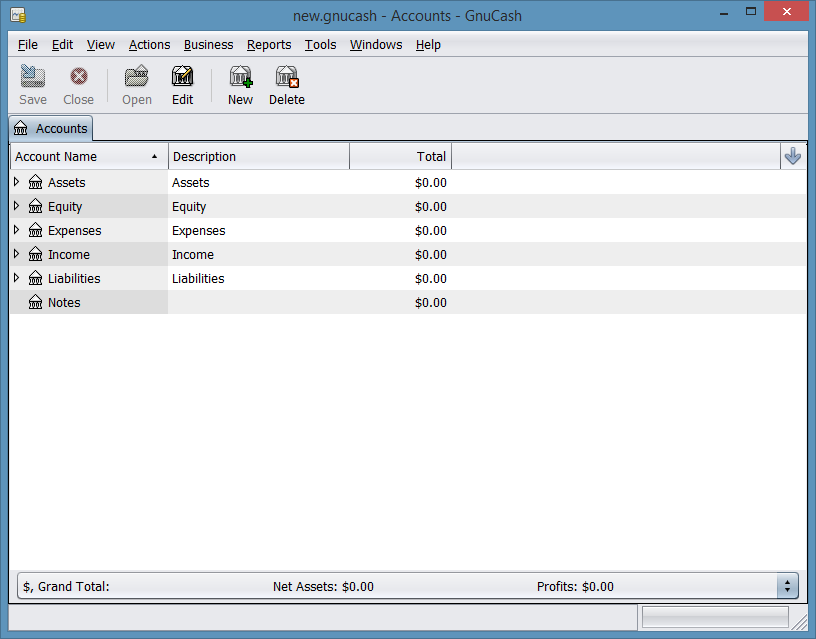Open the View menu
The height and width of the screenshot is (639, 816).
(100, 45)
